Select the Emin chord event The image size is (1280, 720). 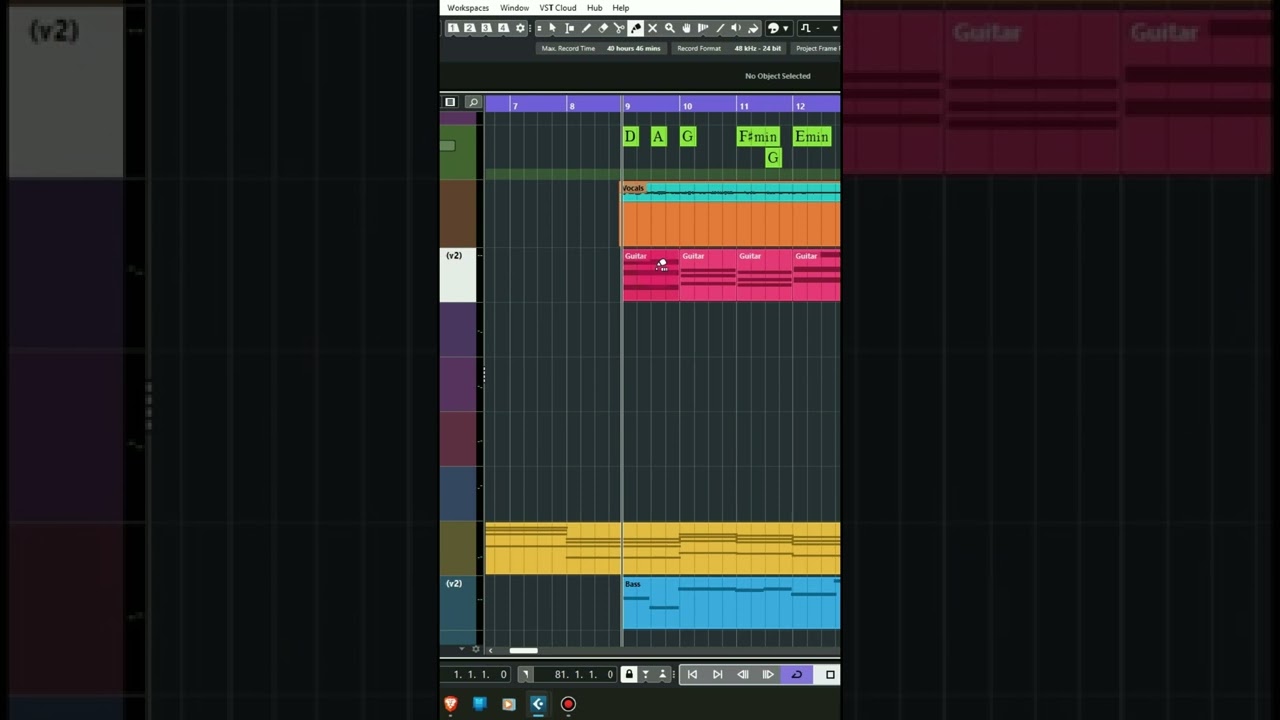812,136
